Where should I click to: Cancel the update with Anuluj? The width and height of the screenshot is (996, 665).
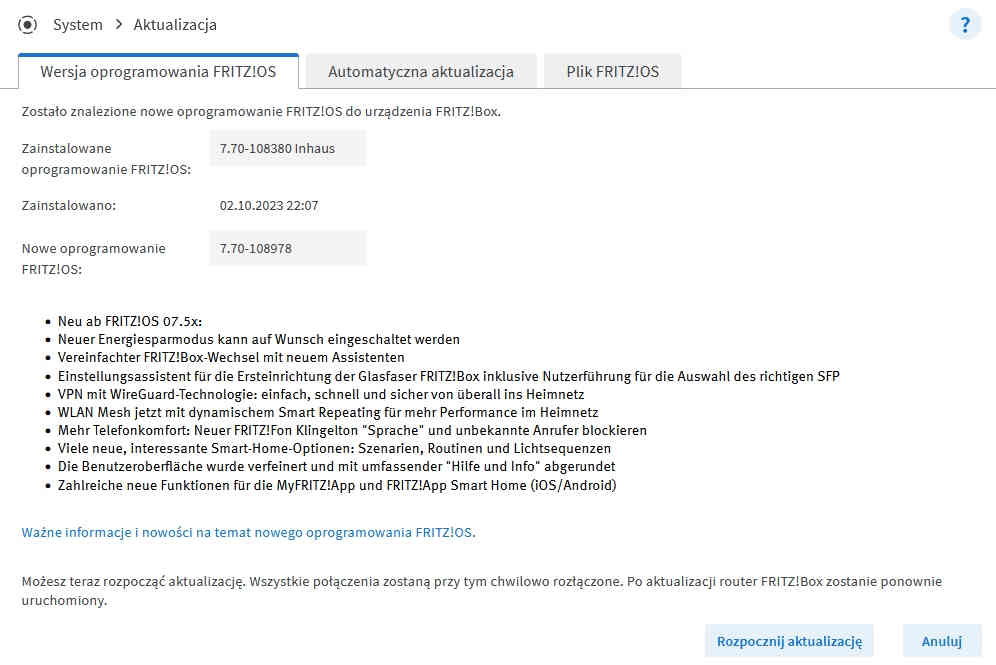(941, 641)
